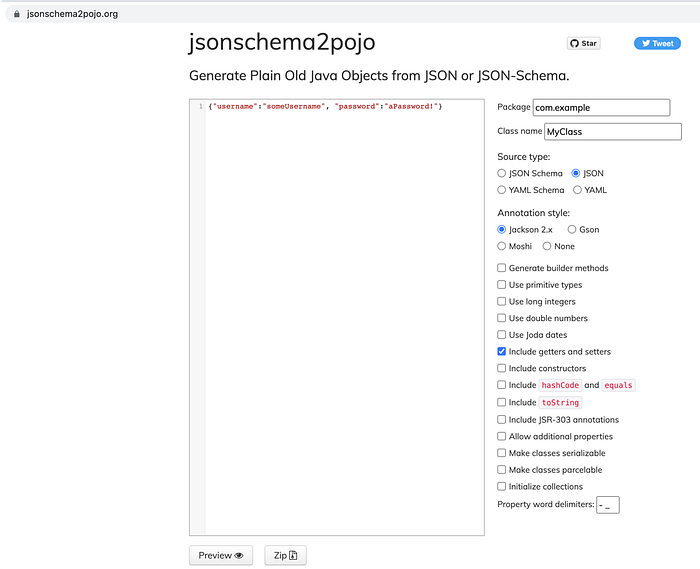Click the Property word delimiters field
Screen dimensions: 700x569
[x=608, y=505]
